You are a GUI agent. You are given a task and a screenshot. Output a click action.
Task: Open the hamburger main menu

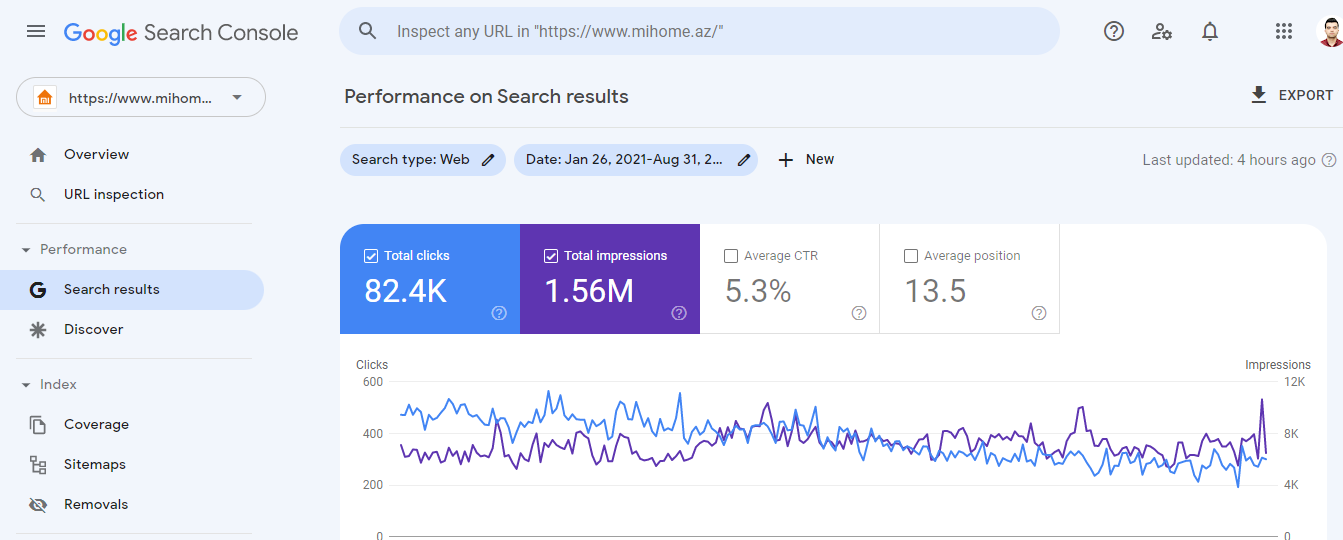(x=36, y=31)
